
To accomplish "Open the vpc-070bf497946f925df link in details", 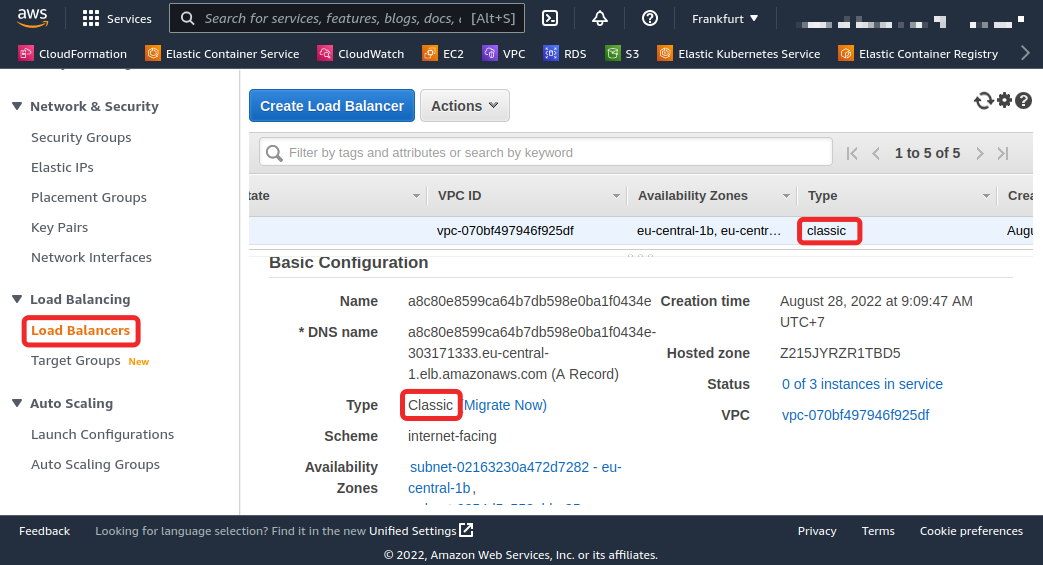I will point(855,415).
